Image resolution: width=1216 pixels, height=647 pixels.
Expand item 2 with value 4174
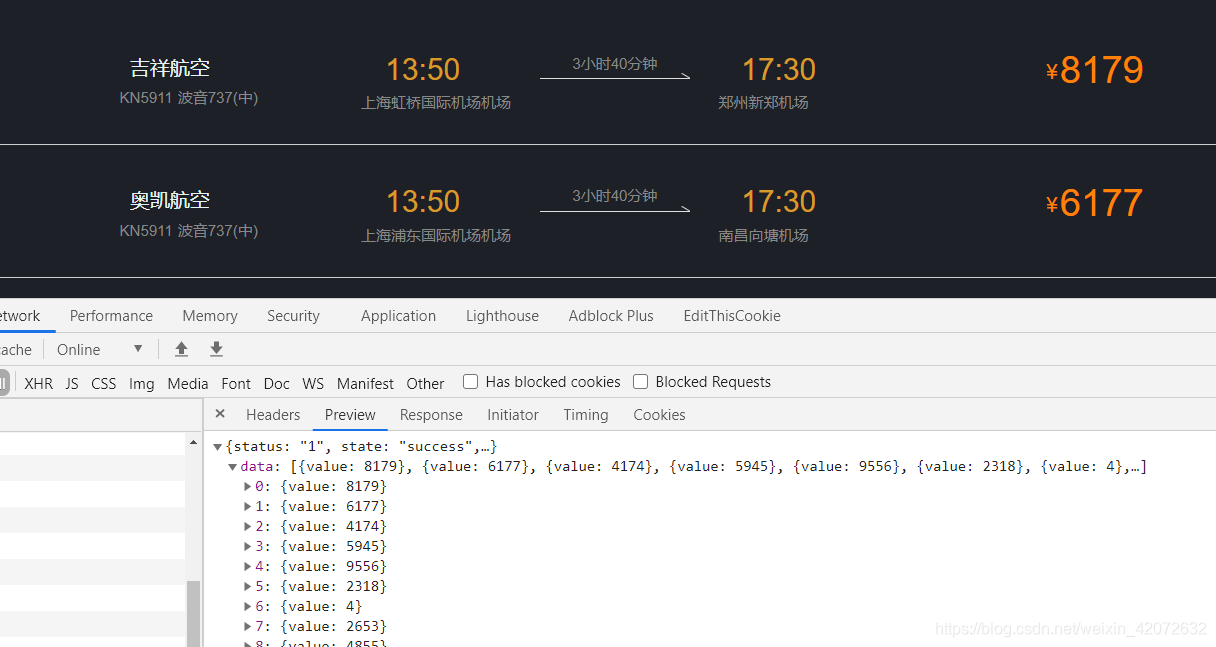click(x=248, y=527)
